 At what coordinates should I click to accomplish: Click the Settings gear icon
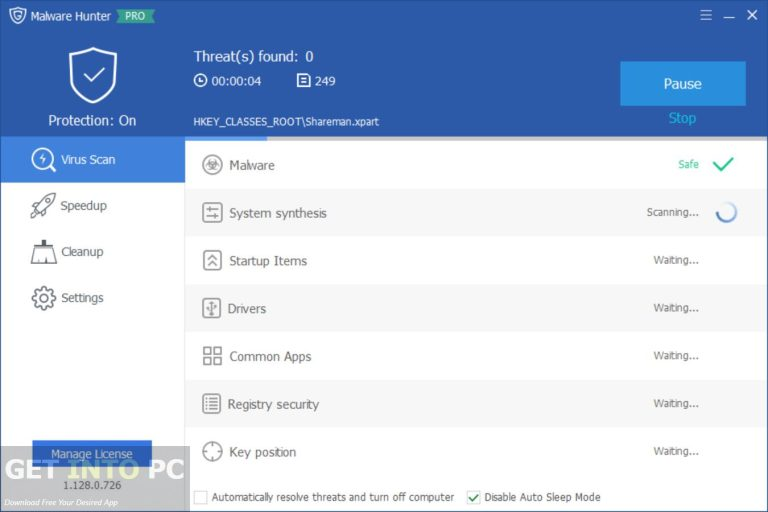pos(44,298)
